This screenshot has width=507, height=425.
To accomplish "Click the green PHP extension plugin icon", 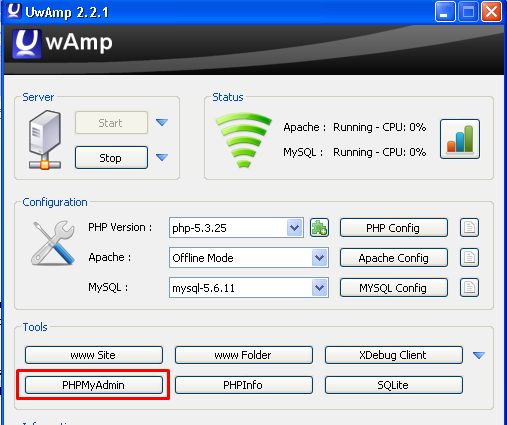I will coord(319,228).
